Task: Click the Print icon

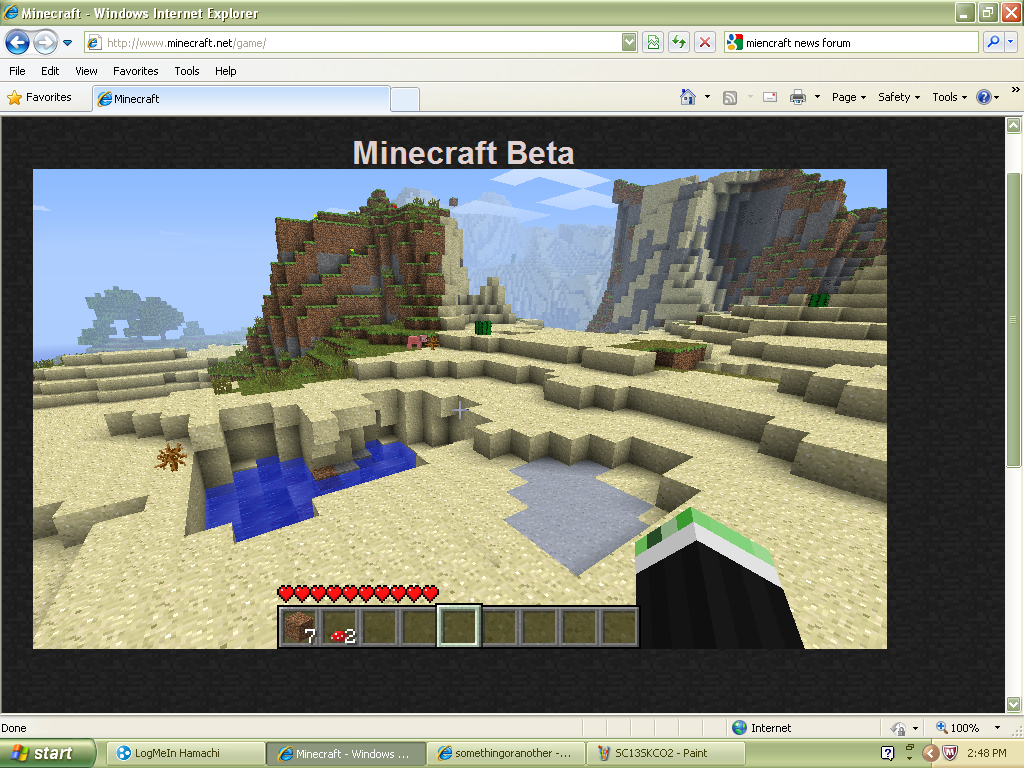Action: click(x=798, y=97)
